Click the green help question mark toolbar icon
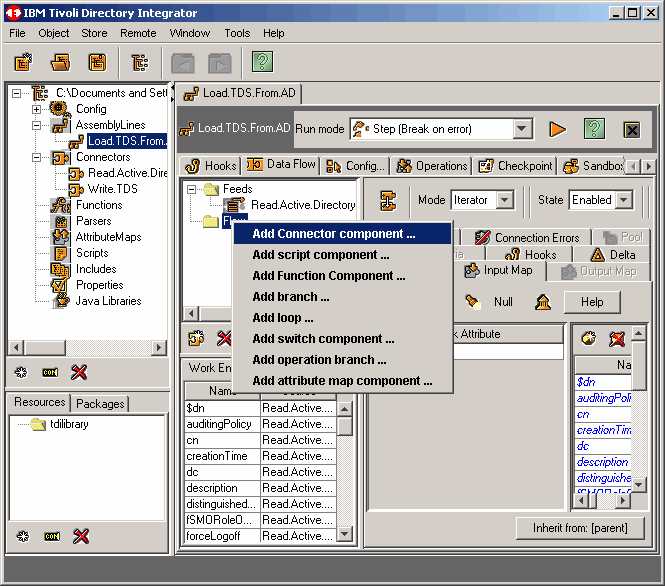This screenshot has height=586, width=665. (262, 62)
